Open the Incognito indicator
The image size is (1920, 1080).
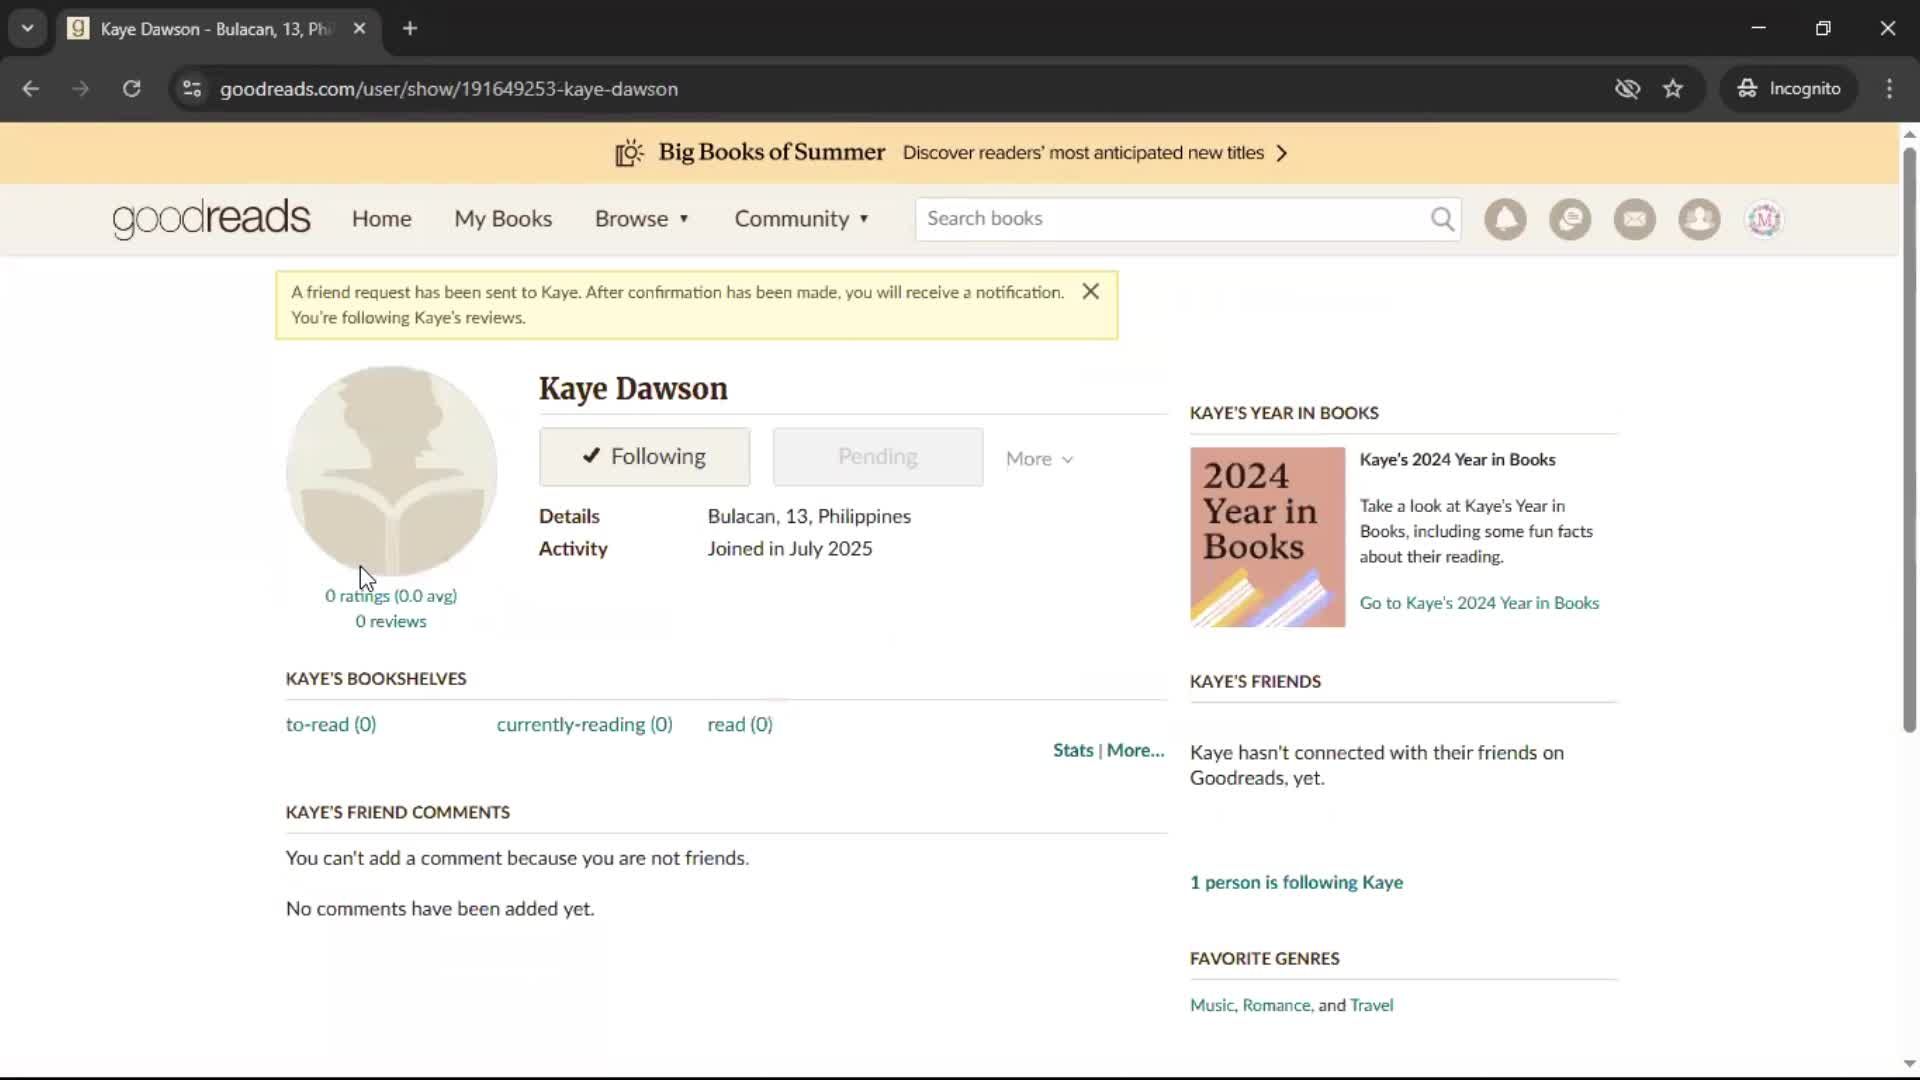coord(1789,89)
